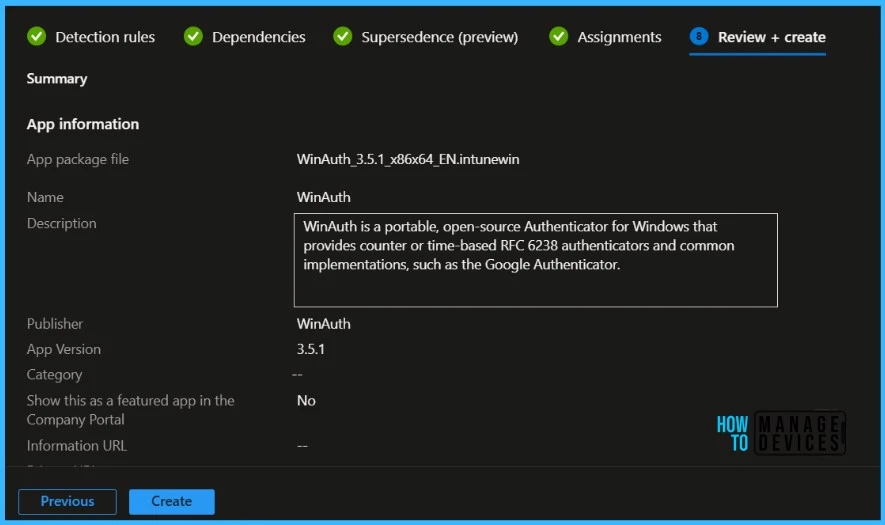Click the Publisher value WinAuth
Image resolution: width=885 pixels, height=525 pixels.
coord(323,323)
